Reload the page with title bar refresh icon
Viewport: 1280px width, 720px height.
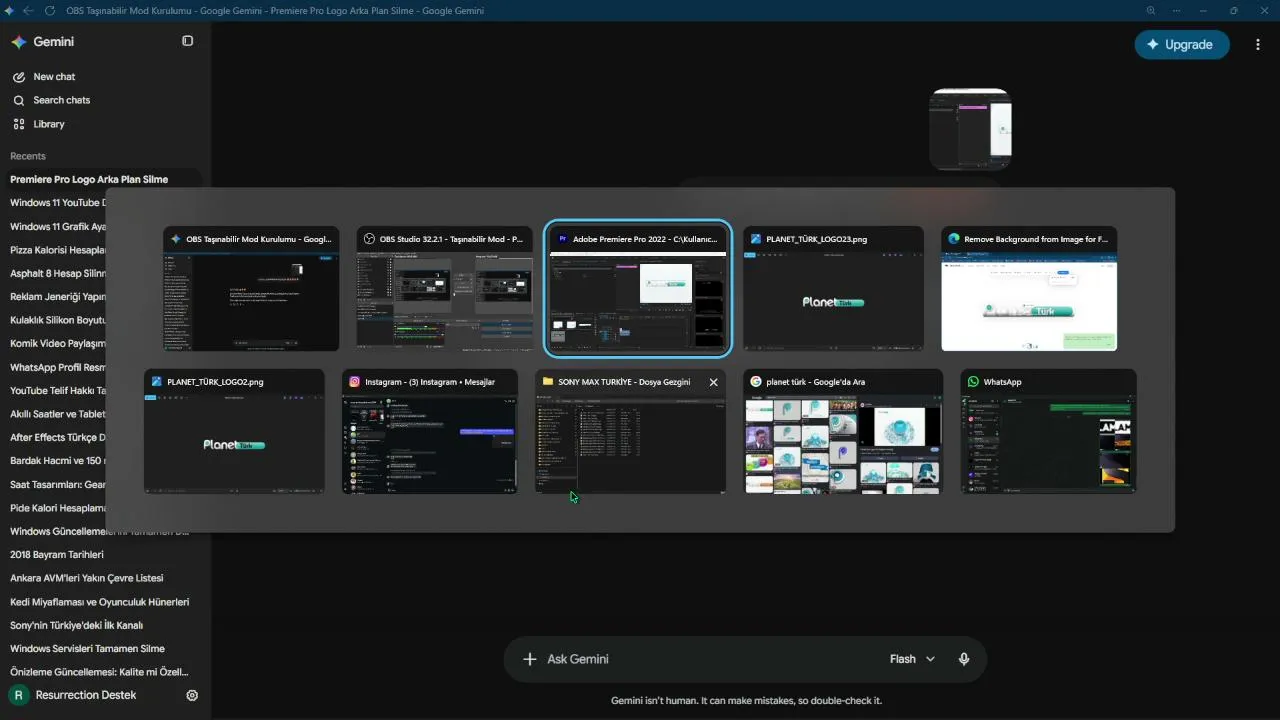49,11
